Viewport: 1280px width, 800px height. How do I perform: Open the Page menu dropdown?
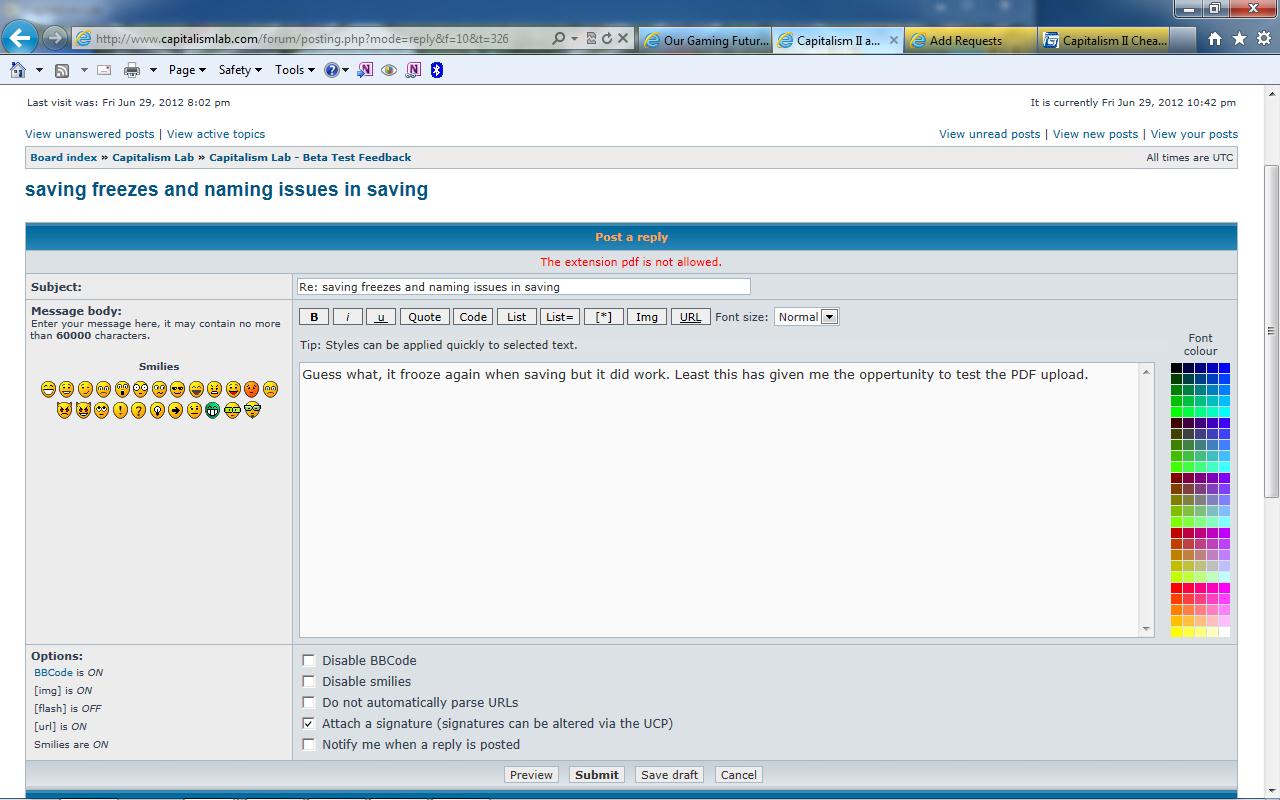pyautogui.click(x=187, y=70)
